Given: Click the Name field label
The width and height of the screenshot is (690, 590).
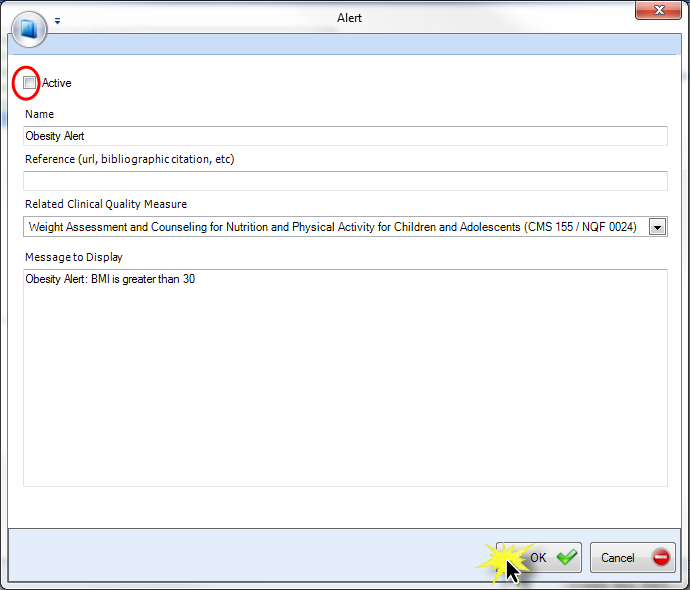Looking at the screenshot, I should pyautogui.click(x=39, y=114).
